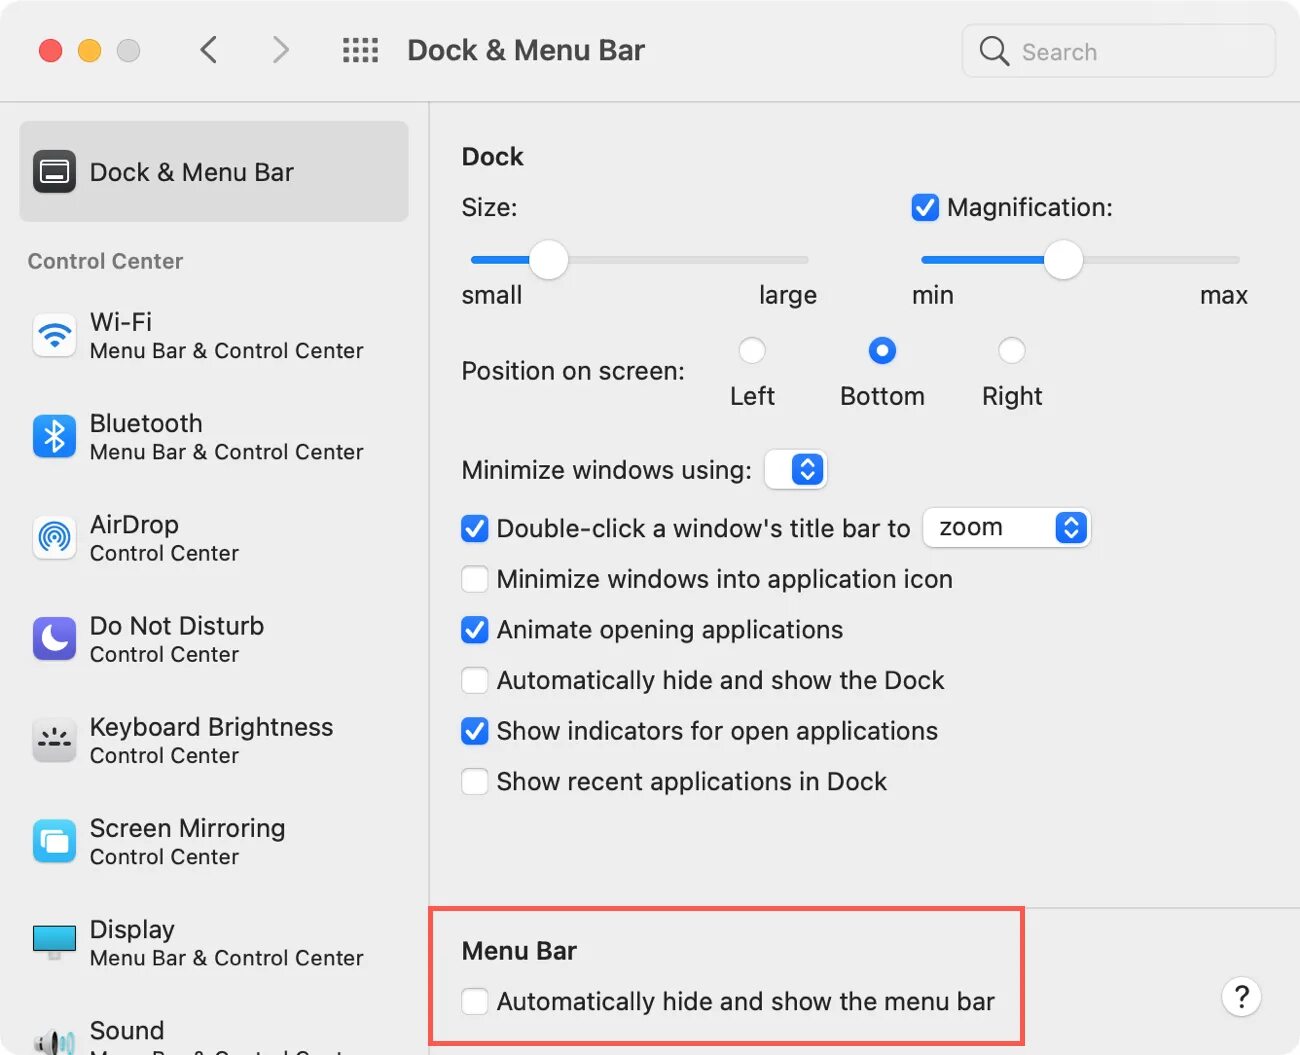Enable Show recent applications in Dock
The height and width of the screenshot is (1055, 1300).
(475, 781)
